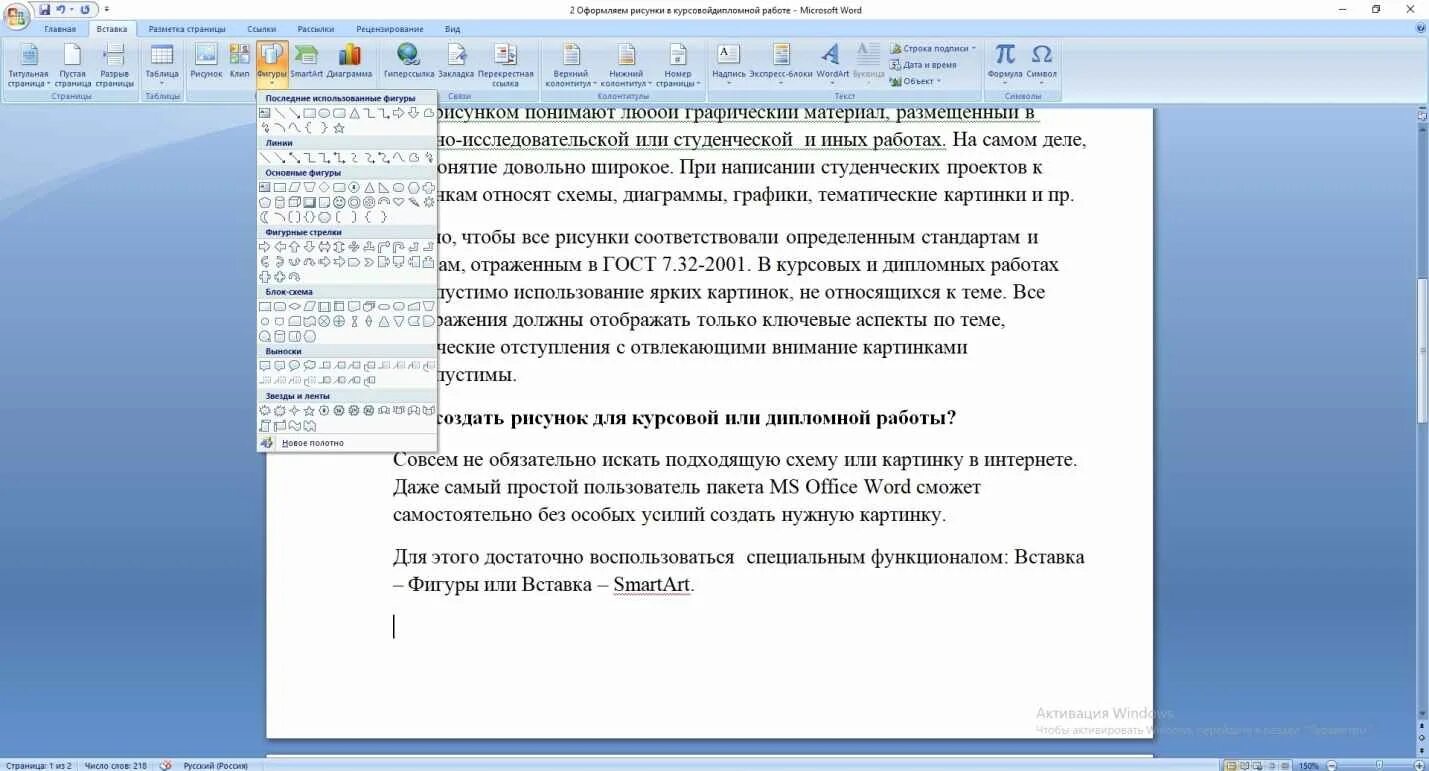The height and width of the screenshot is (771, 1429).
Task: Open Customize Quick Access Toolbar arrow
Action: coord(107,9)
